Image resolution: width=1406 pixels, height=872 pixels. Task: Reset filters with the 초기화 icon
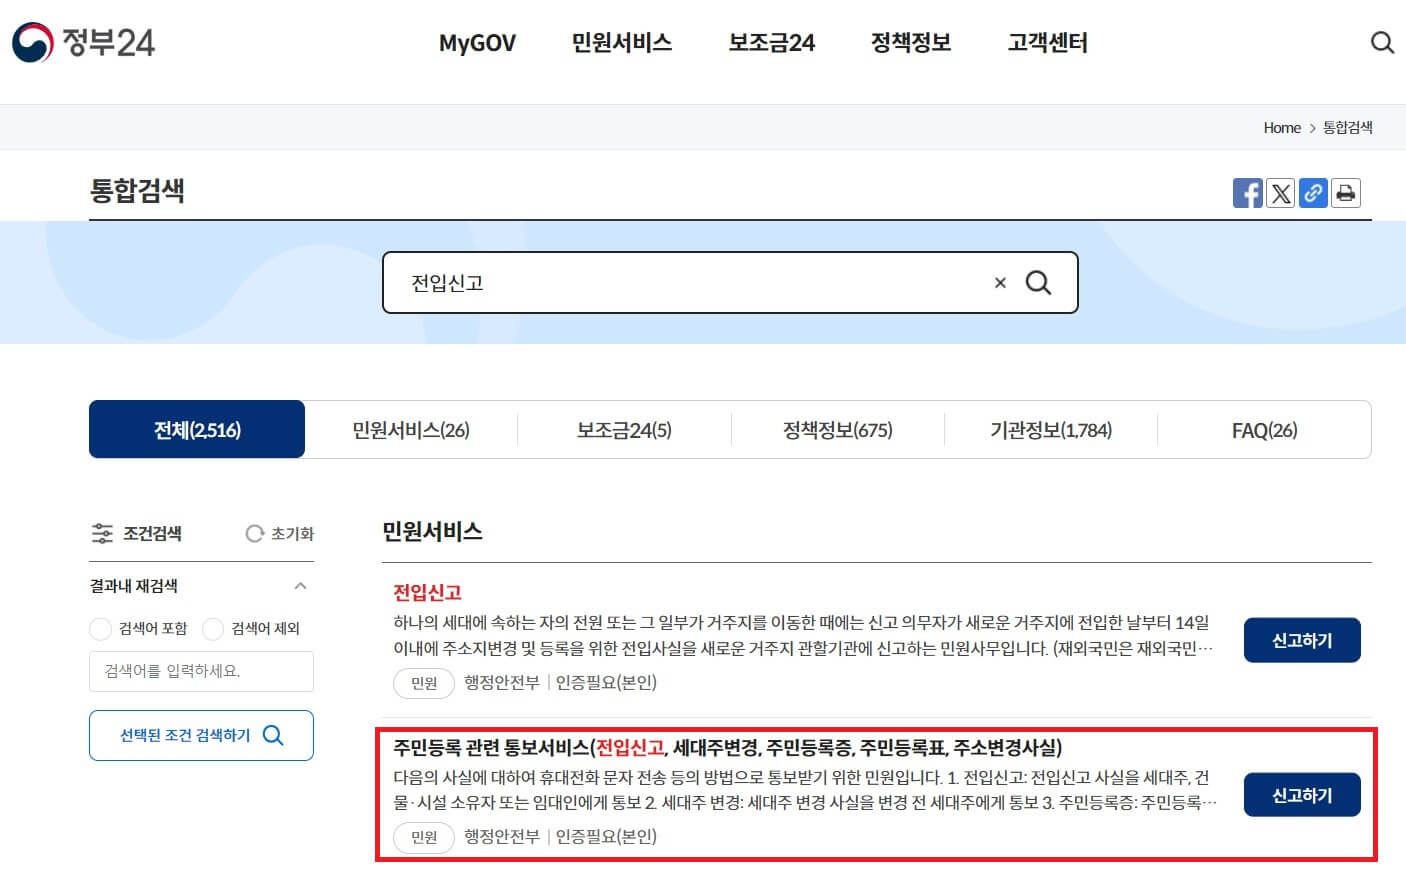click(x=277, y=533)
